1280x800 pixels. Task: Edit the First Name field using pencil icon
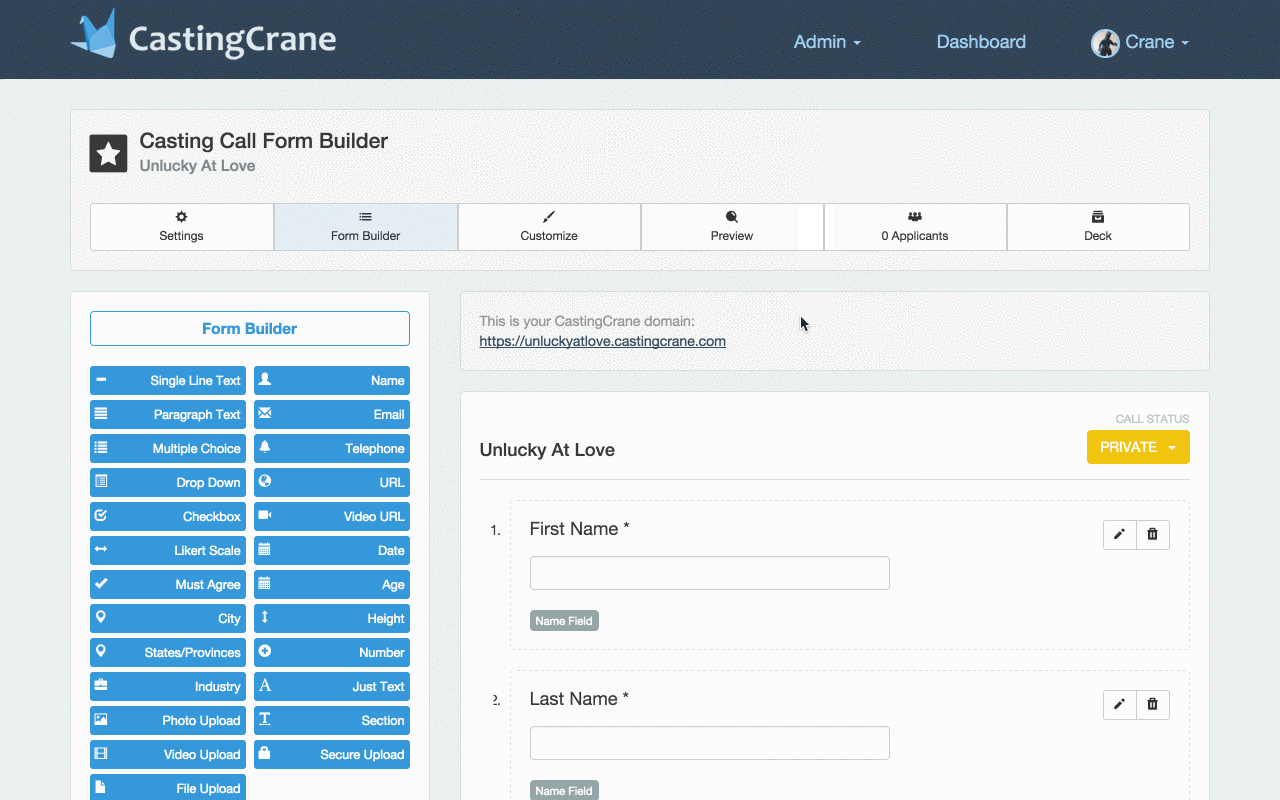coord(1119,534)
